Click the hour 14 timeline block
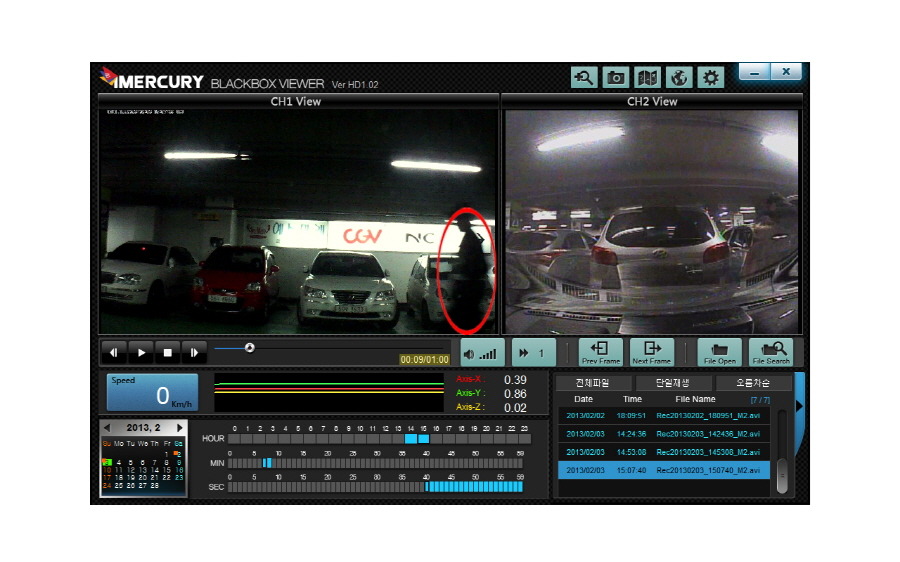The height and width of the screenshot is (562, 900). pyautogui.click(x=411, y=439)
